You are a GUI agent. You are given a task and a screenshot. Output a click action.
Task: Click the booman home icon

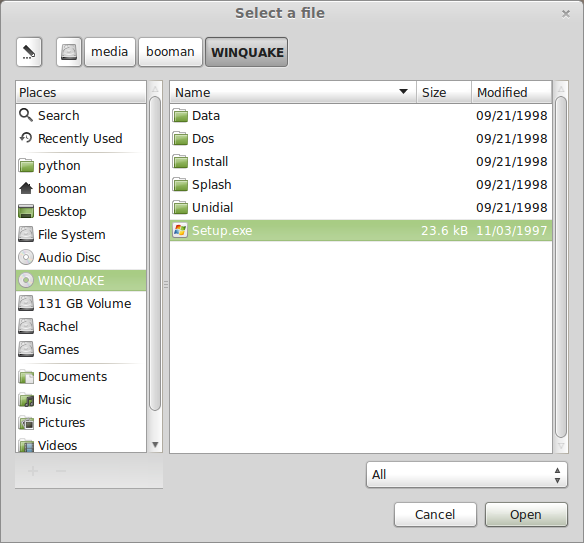tap(26, 188)
